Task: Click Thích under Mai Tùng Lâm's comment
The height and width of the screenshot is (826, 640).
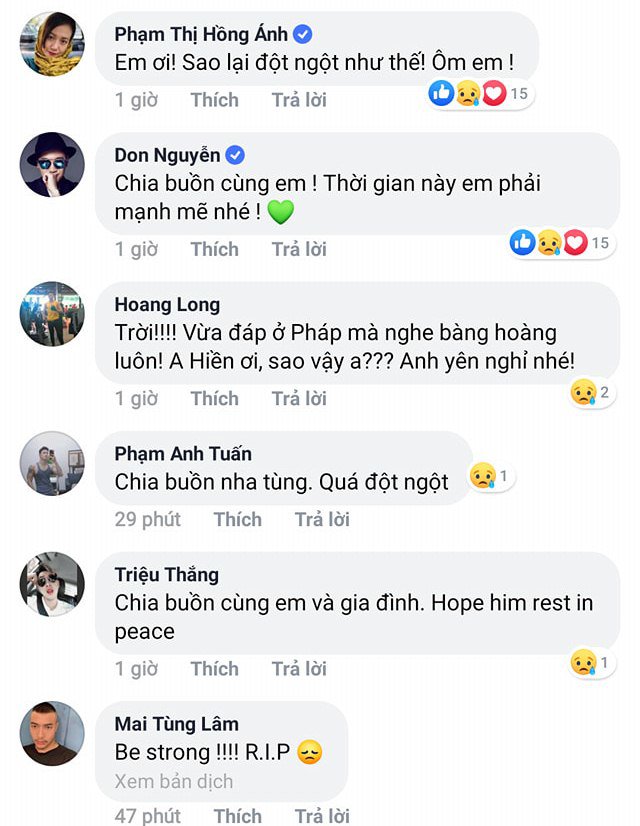Action: pyautogui.click(x=238, y=816)
